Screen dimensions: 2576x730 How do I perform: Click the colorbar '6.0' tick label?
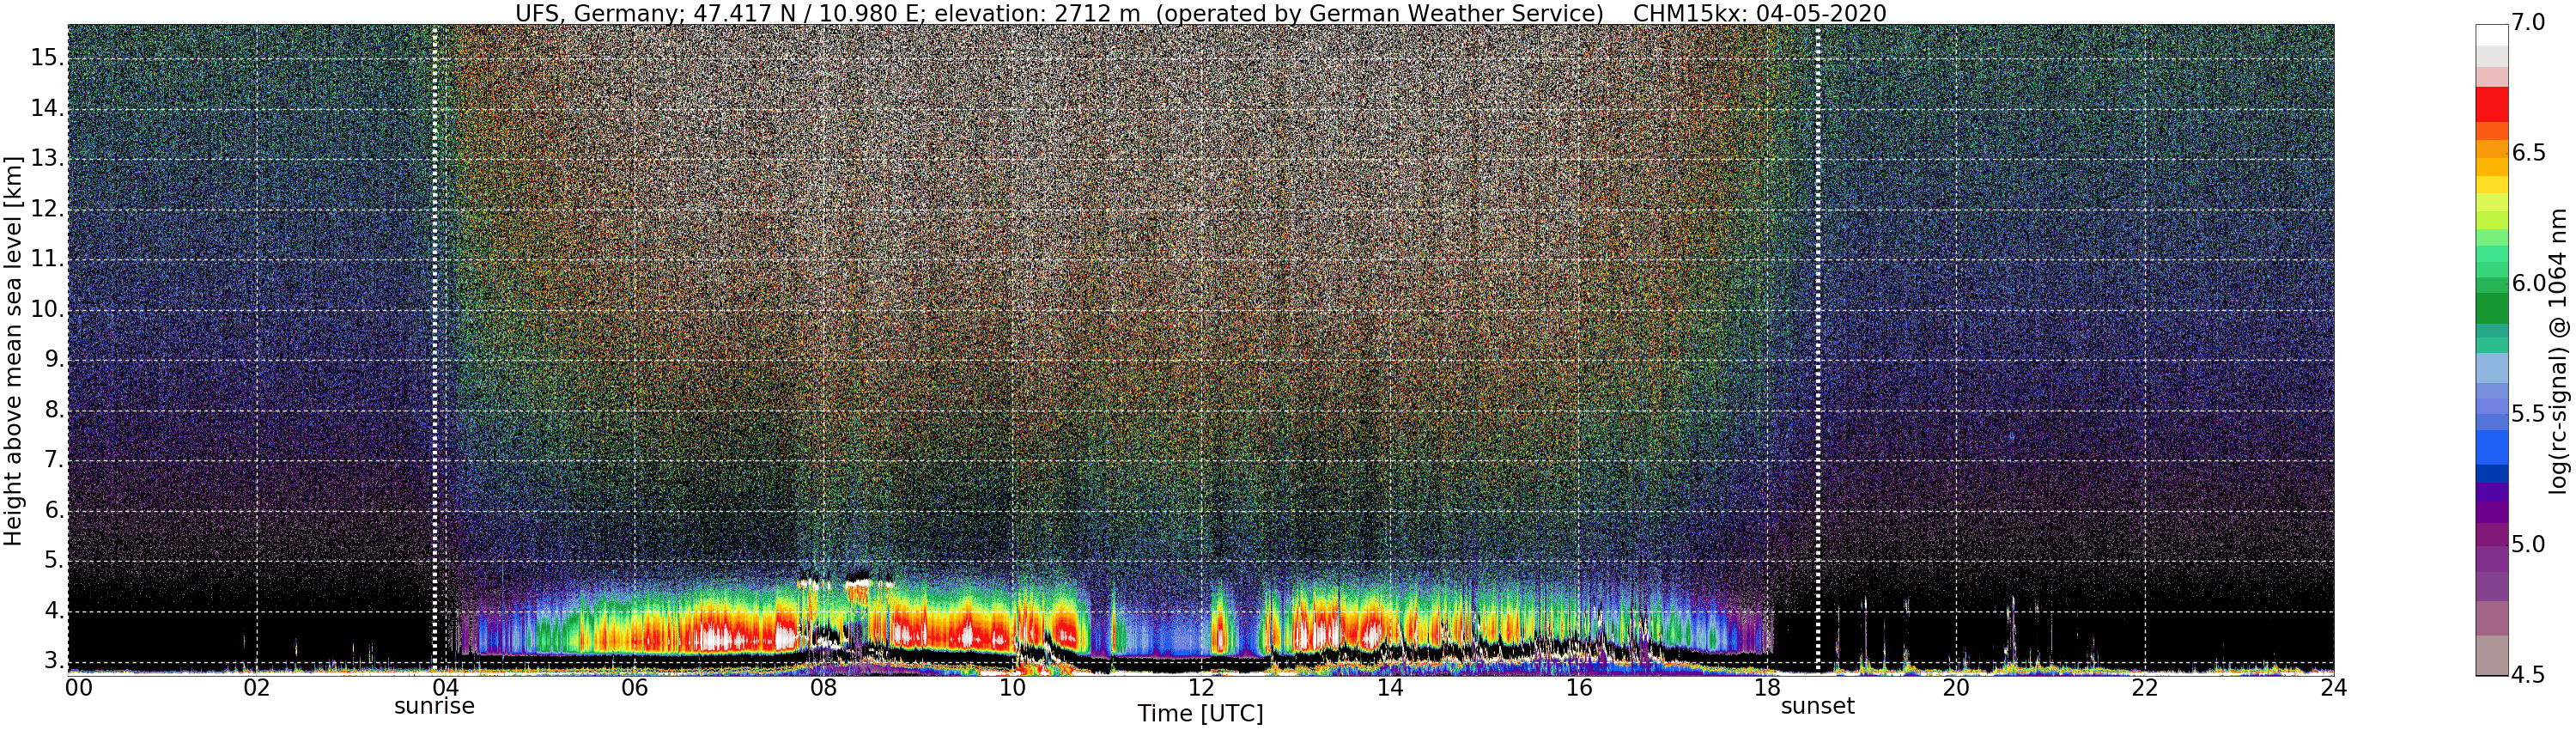[x=2528, y=284]
